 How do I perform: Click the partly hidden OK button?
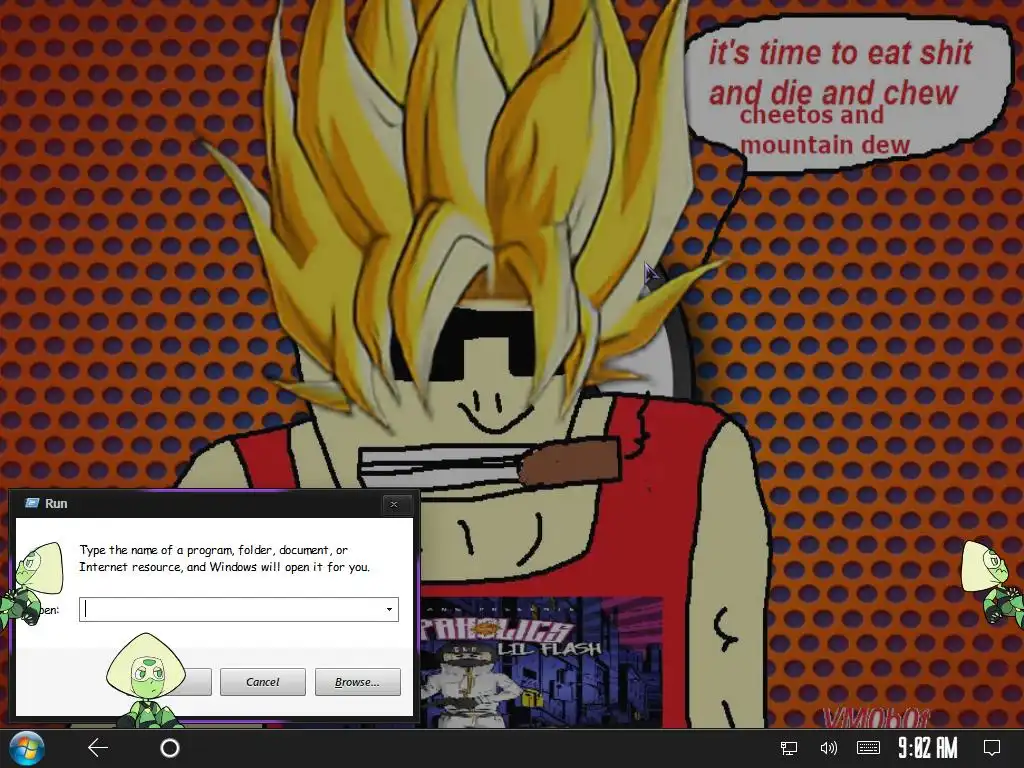click(x=197, y=682)
